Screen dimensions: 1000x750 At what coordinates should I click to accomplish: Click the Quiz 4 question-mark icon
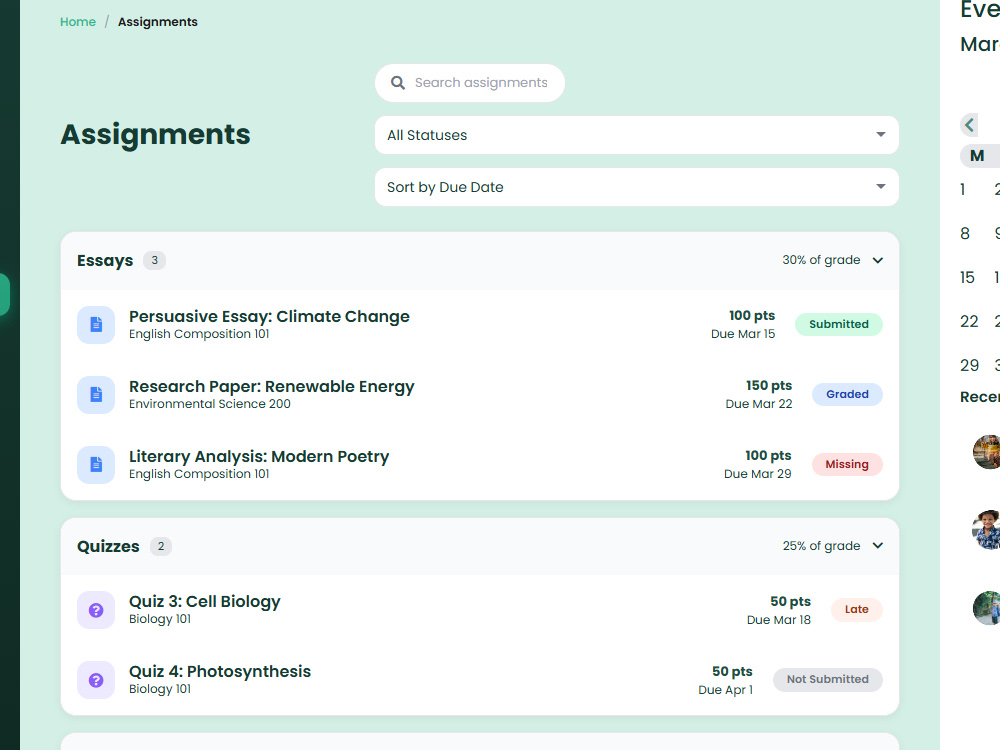[x=96, y=680]
